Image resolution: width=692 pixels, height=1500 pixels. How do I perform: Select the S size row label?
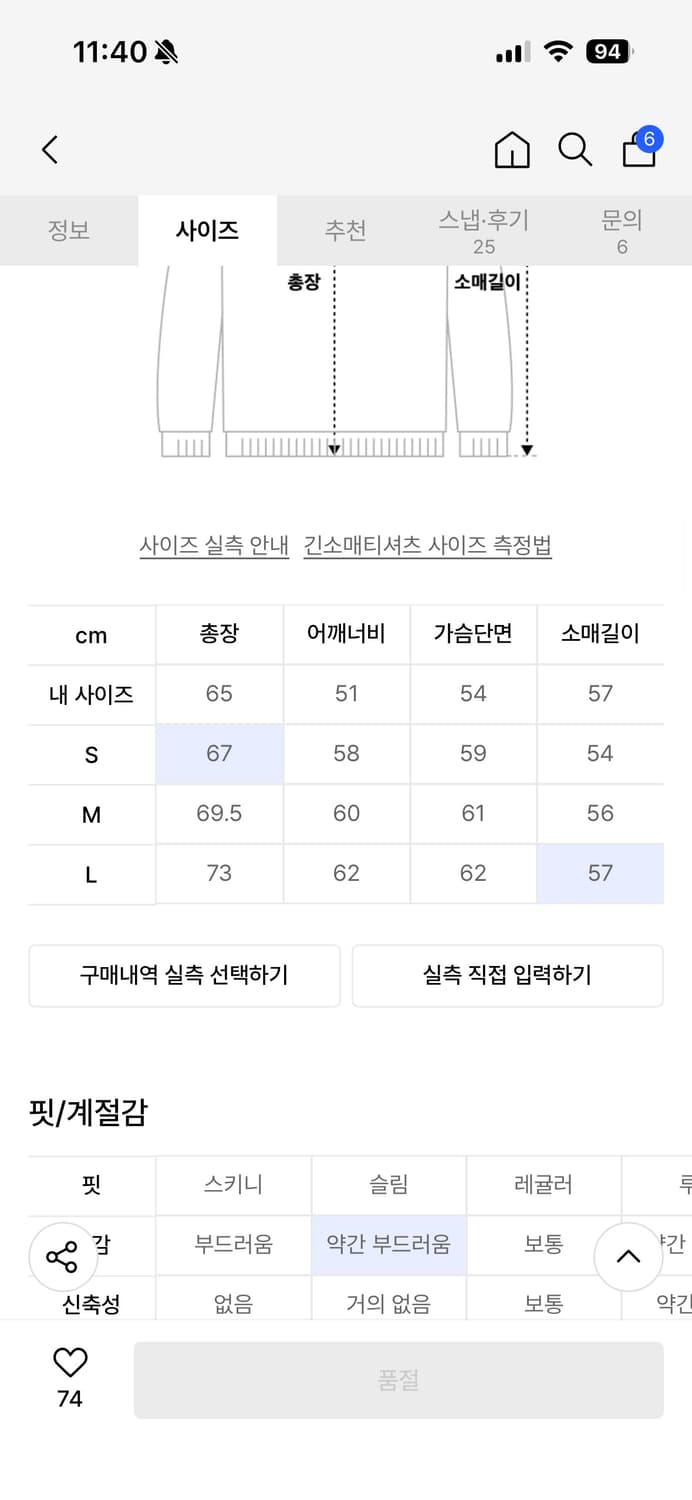(91, 755)
